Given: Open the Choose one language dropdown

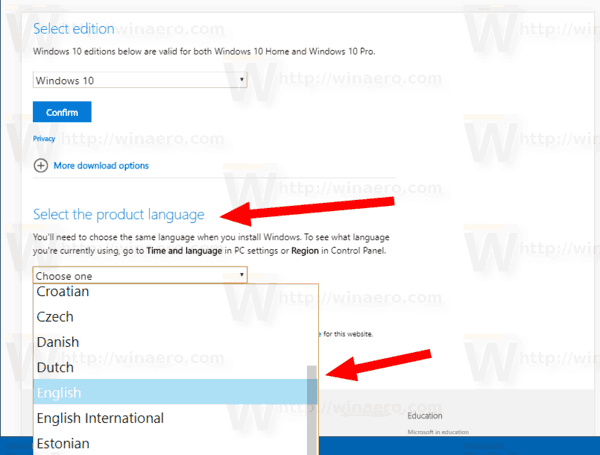Looking at the screenshot, I should [x=140, y=275].
